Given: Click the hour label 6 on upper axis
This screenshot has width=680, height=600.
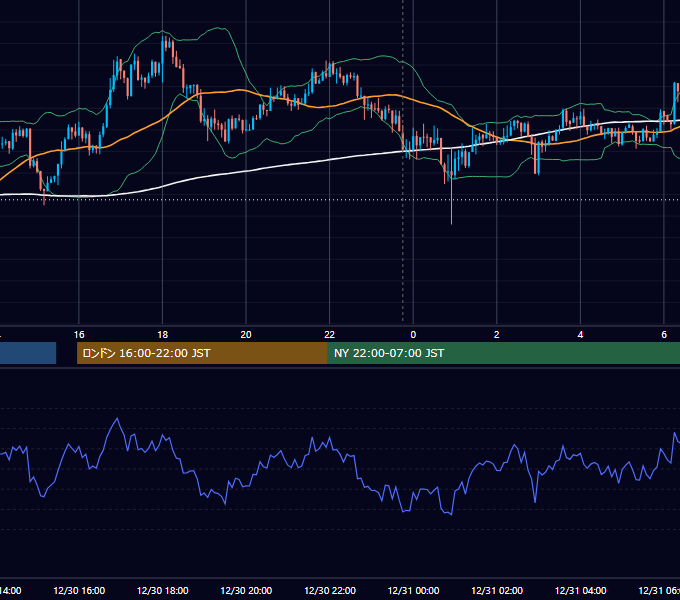Looking at the screenshot, I should click(664, 335).
